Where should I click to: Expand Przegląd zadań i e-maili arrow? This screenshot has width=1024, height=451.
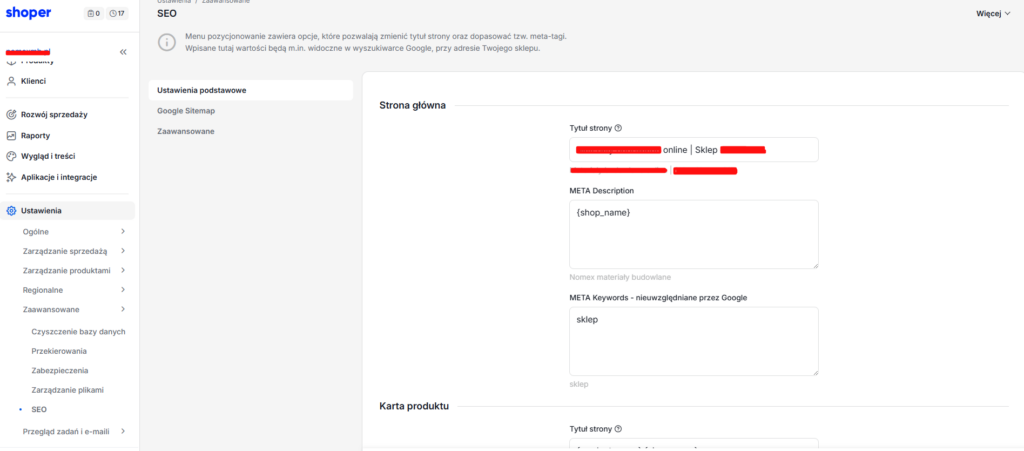click(123, 431)
